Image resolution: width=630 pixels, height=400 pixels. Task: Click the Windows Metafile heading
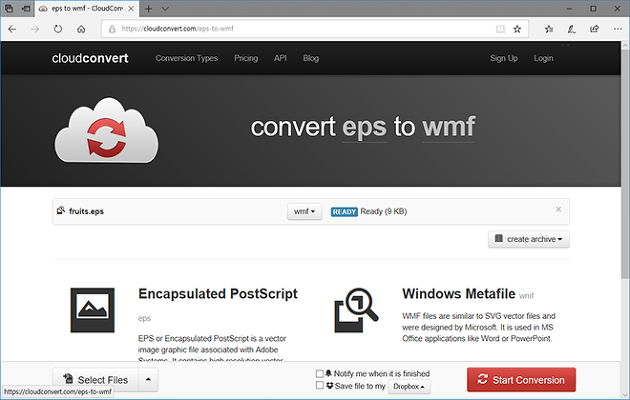459,294
